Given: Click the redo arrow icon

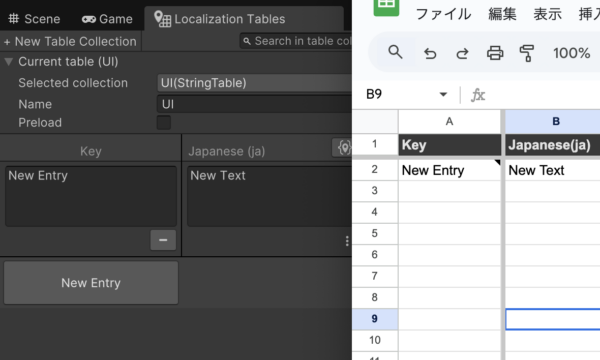Looking at the screenshot, I should pyautogui.click(x=462, y=53).
